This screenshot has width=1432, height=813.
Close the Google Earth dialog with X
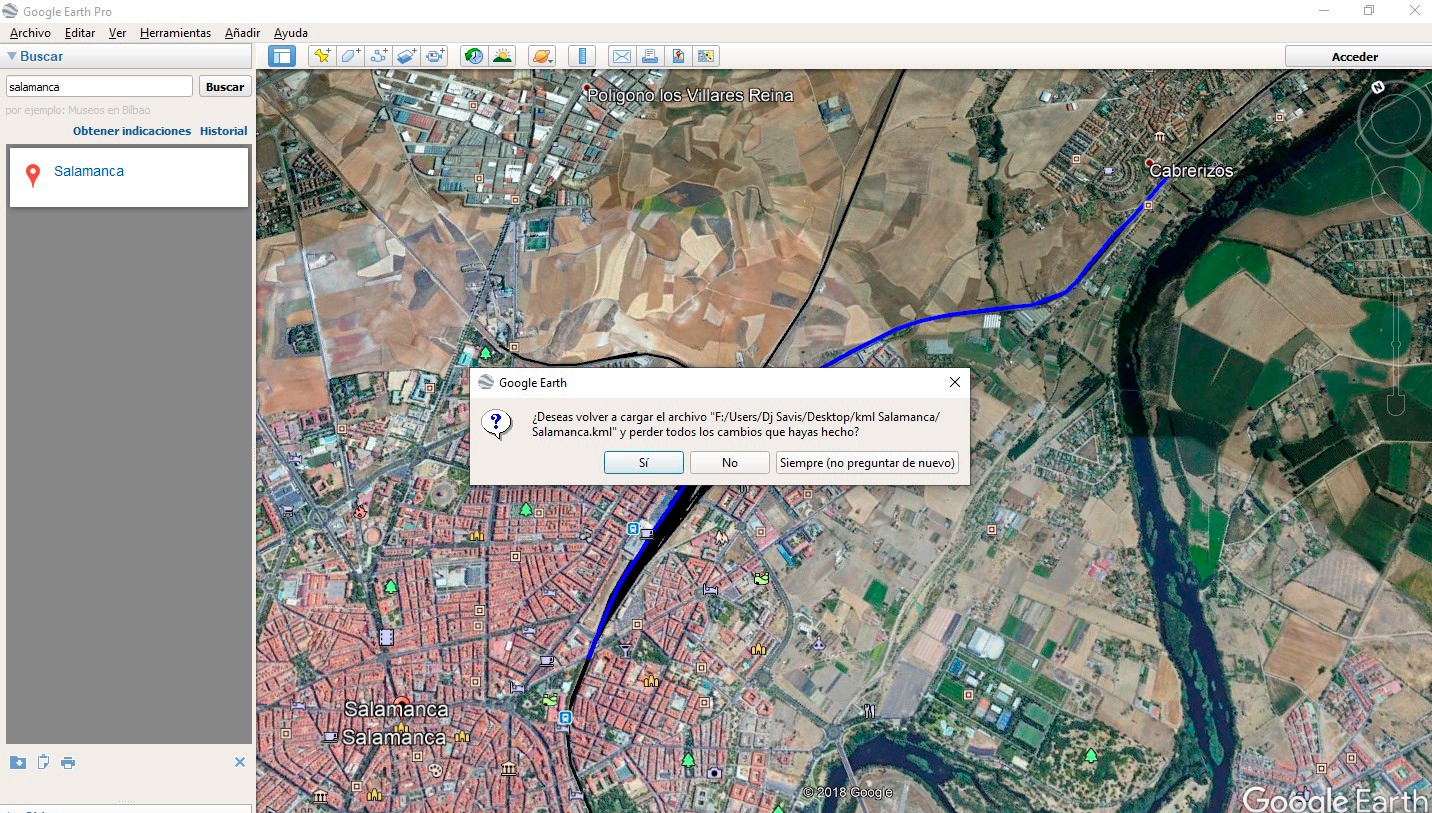(954, 382)
